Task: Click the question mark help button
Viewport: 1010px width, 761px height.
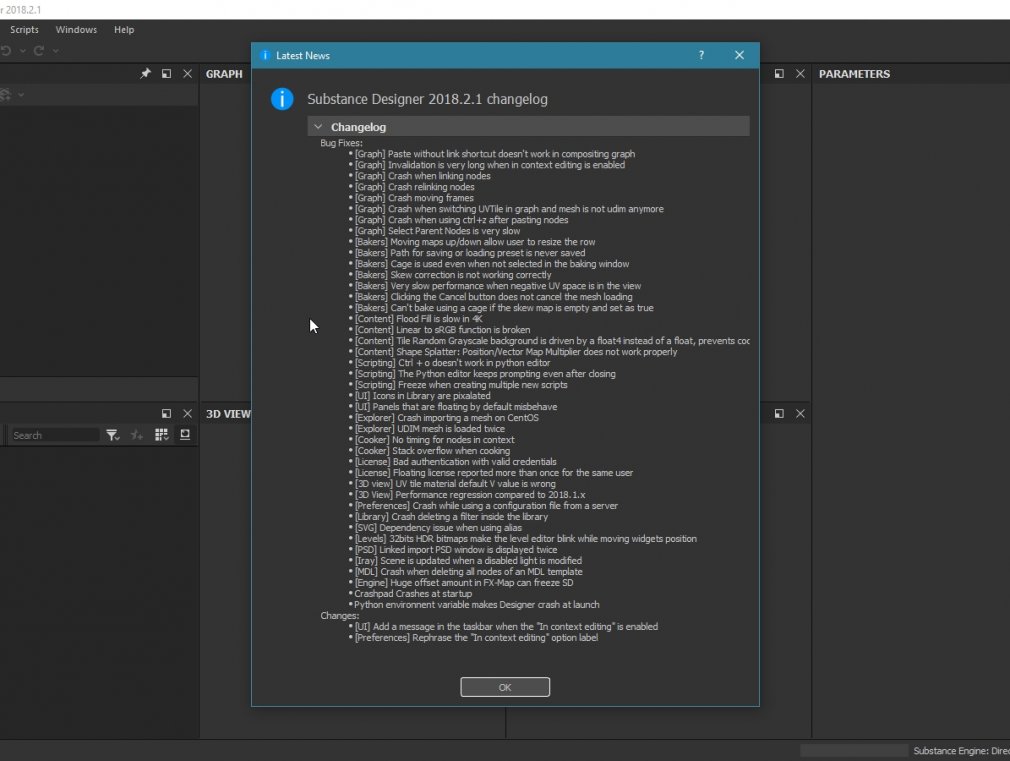Action: (x=701, y=55)
